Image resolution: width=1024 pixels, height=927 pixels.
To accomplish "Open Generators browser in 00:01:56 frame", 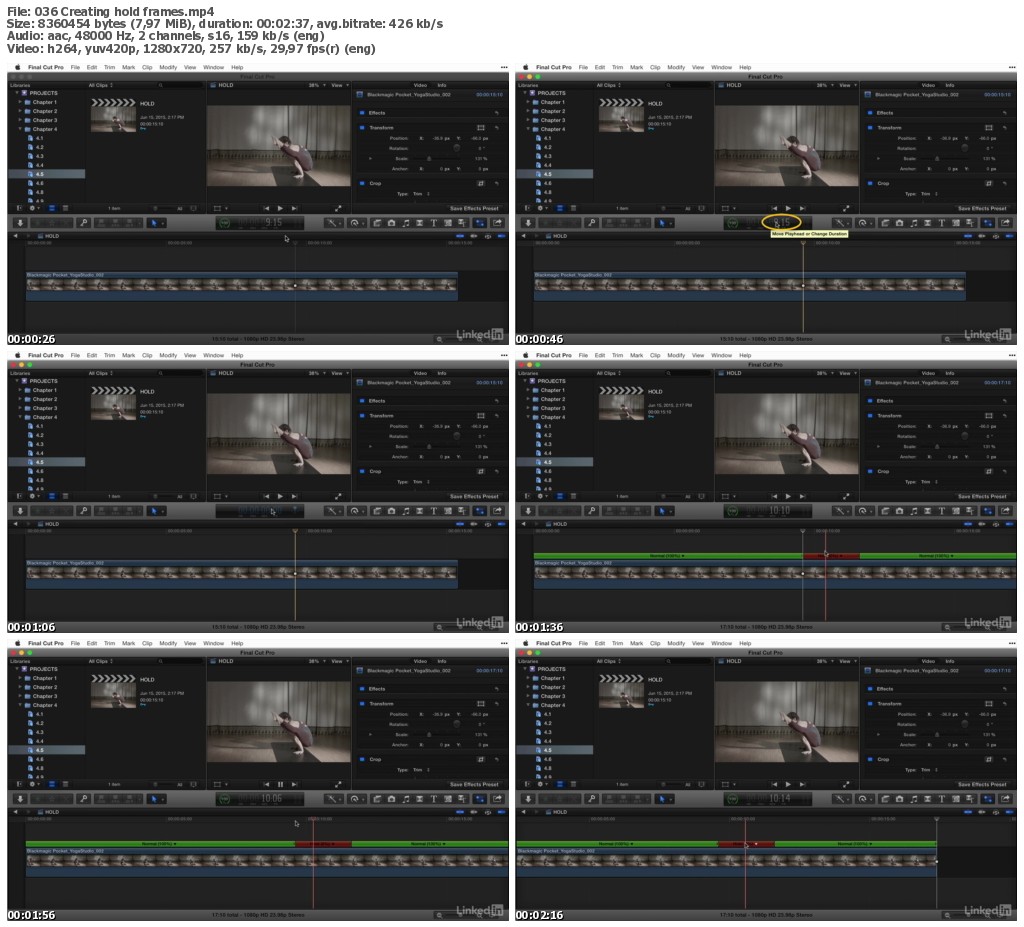I will coord(448,799).
